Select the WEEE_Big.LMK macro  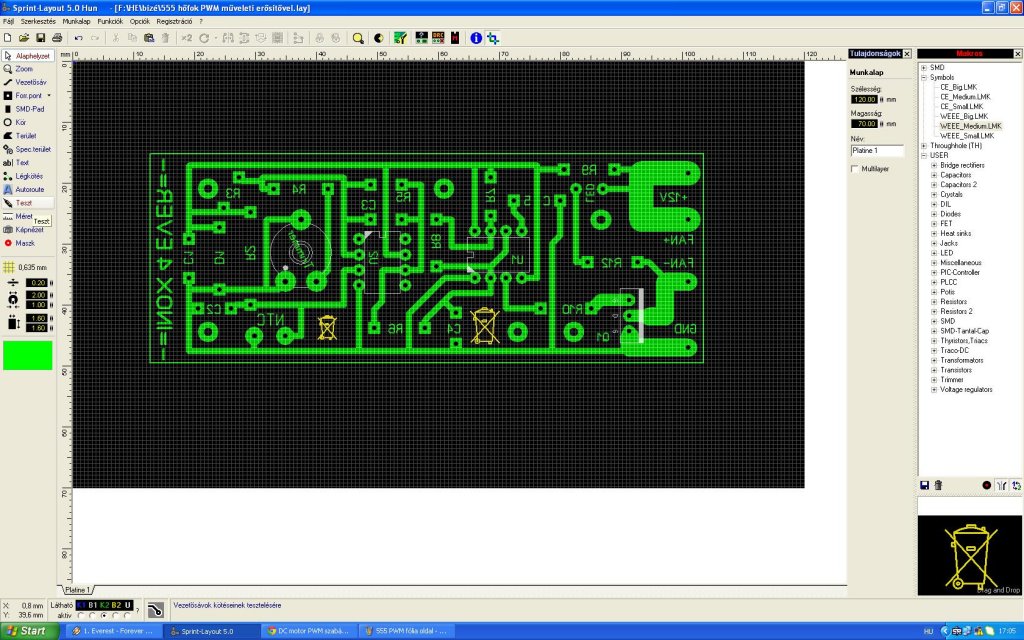click(x=964, y=116)
